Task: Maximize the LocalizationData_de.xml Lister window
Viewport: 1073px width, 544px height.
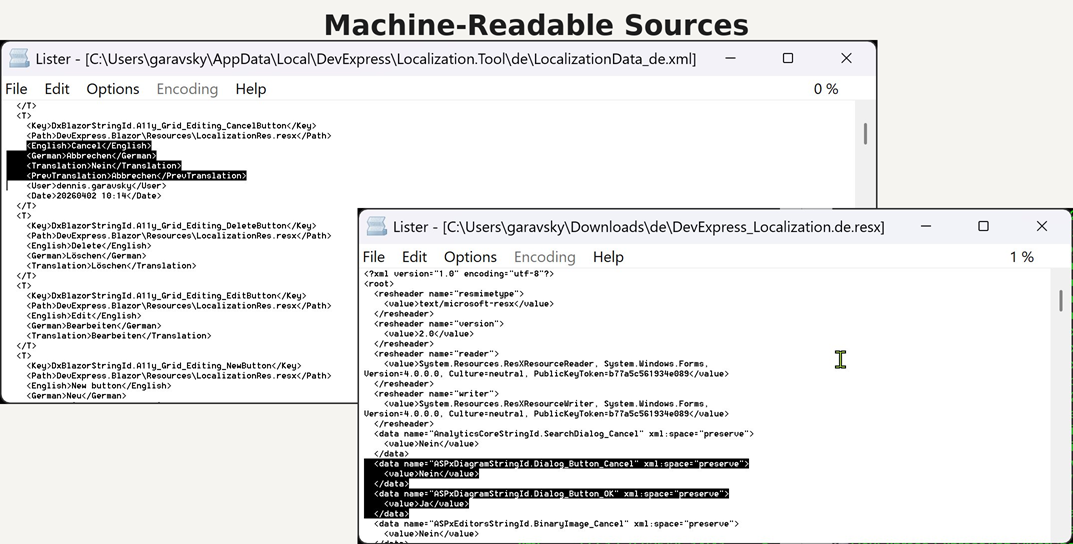Action: [x=788, y=58]
